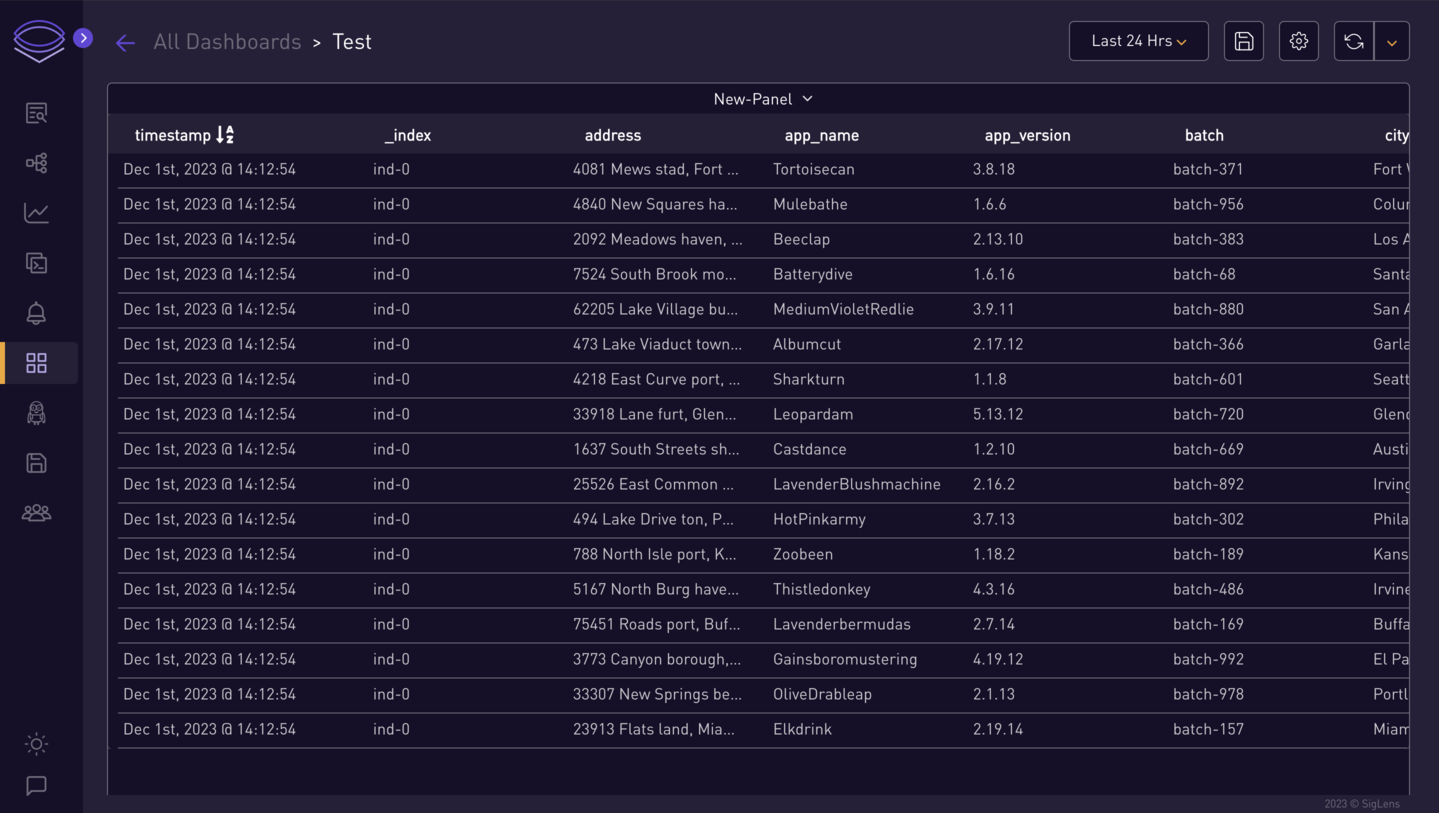The image size is (1439, 813).
Task: Select the MediumVioletRedlie cell
Action: click(843, 309)
